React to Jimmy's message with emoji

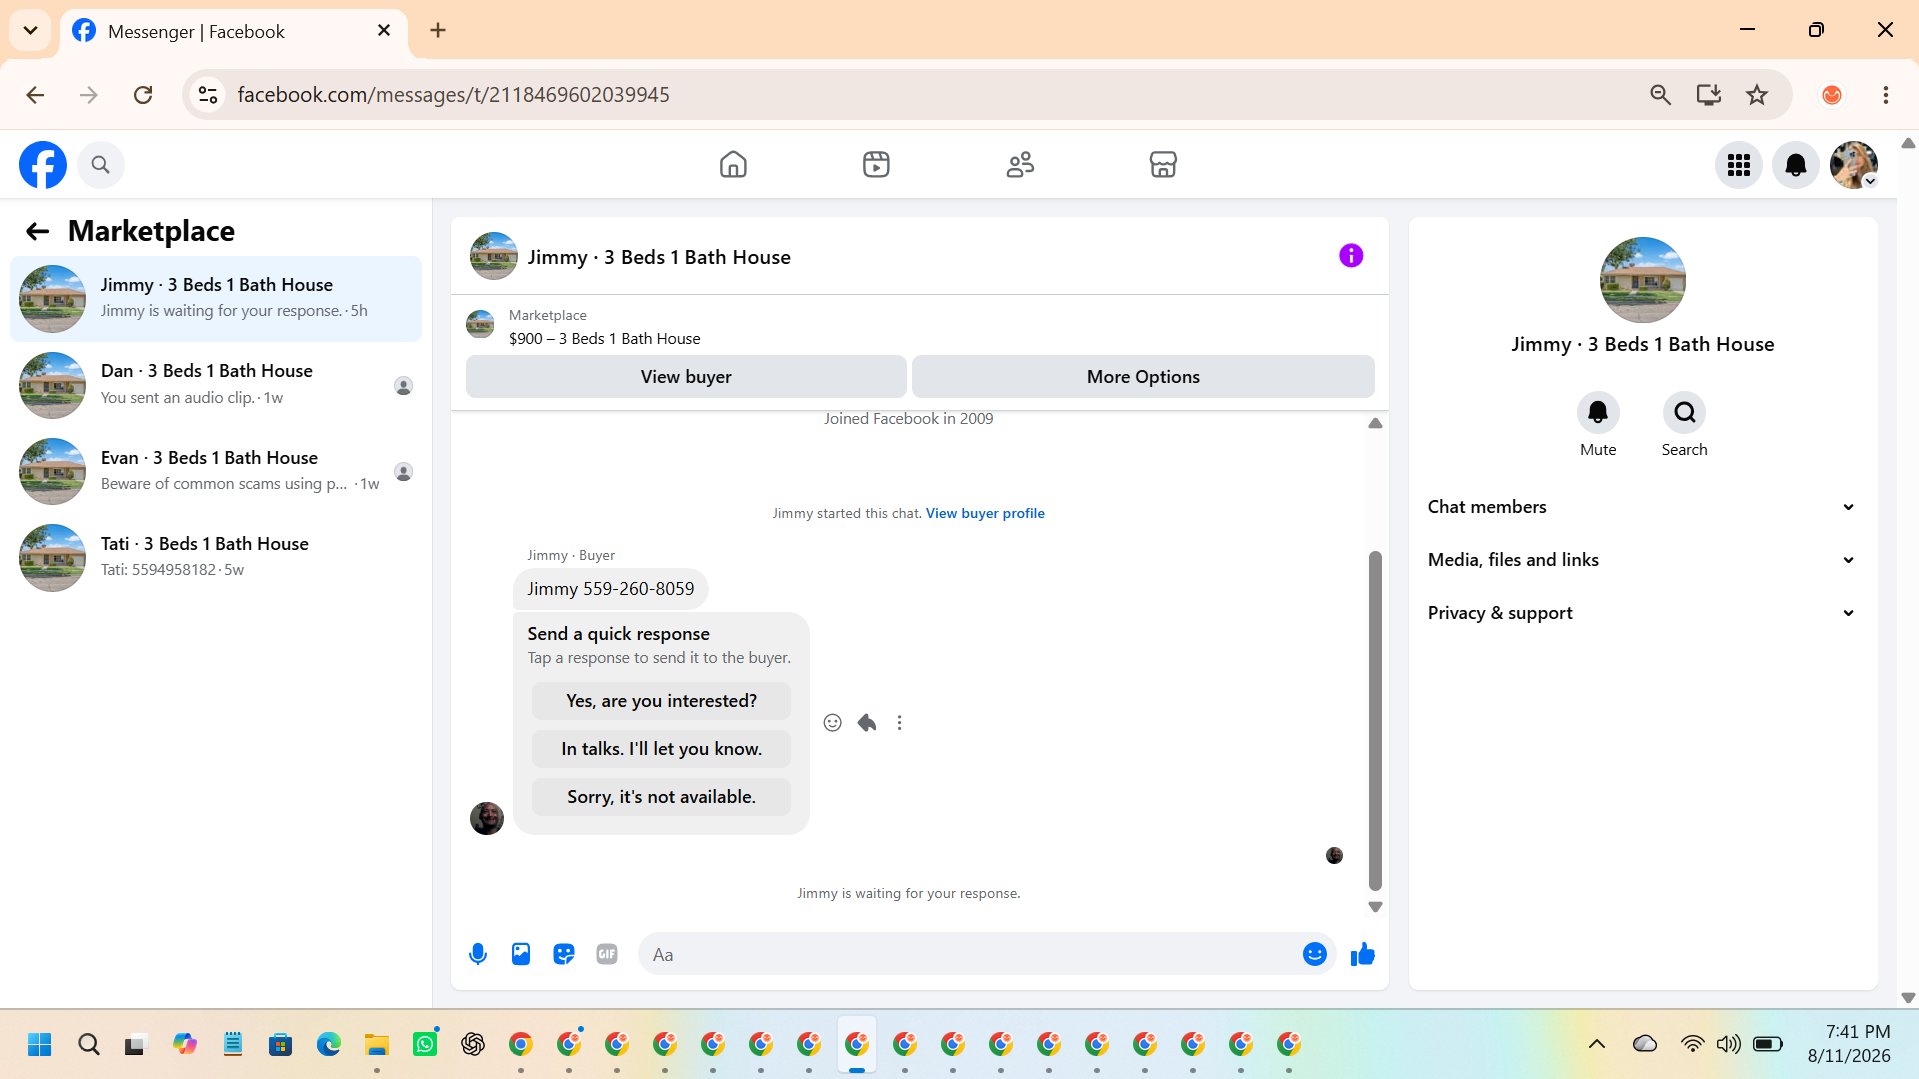tap(832, 723)
